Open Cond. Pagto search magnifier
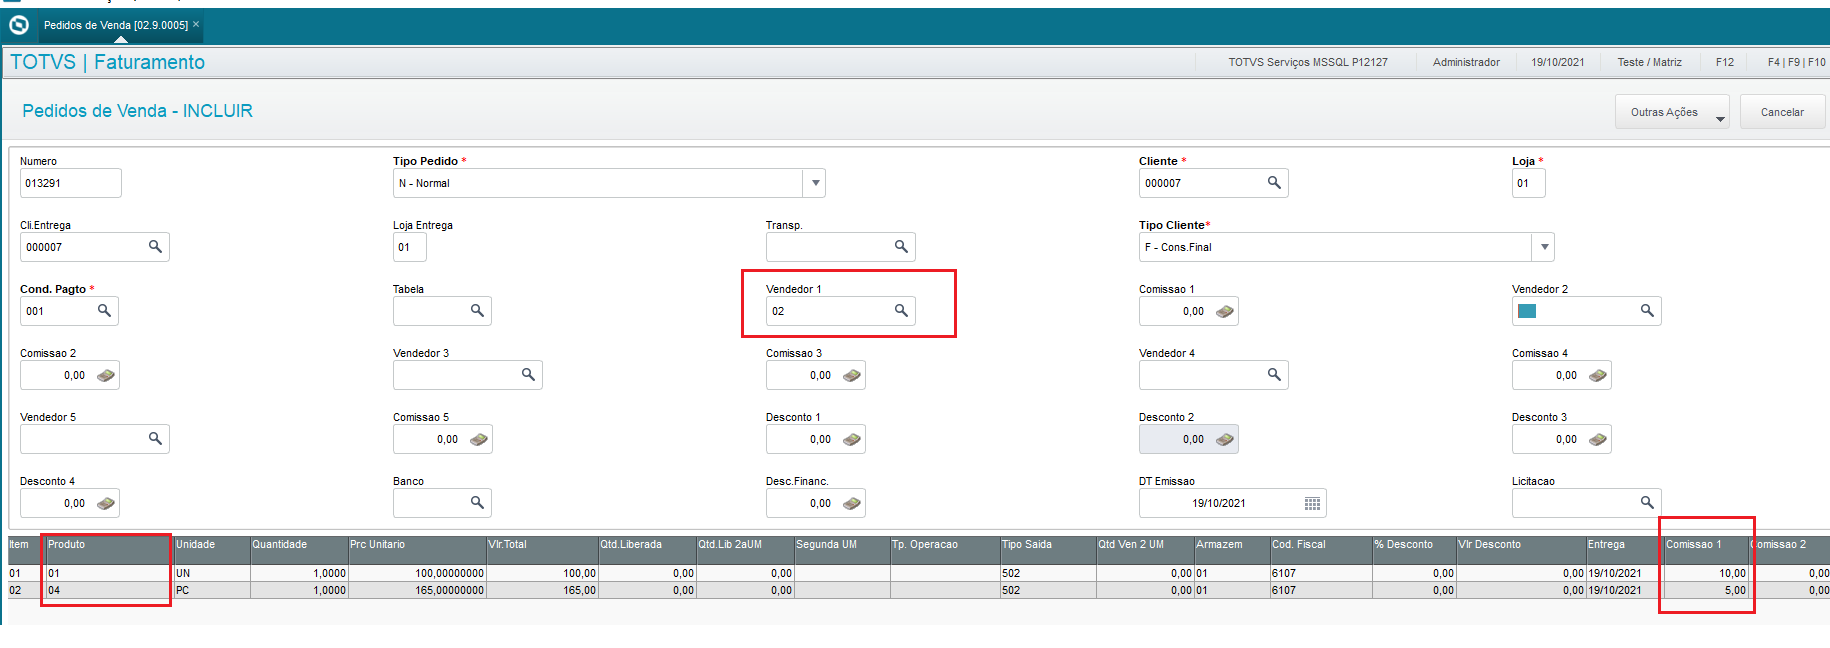Image resolution: width=1830 pixels, height=648 pixels. click(104, 311)
